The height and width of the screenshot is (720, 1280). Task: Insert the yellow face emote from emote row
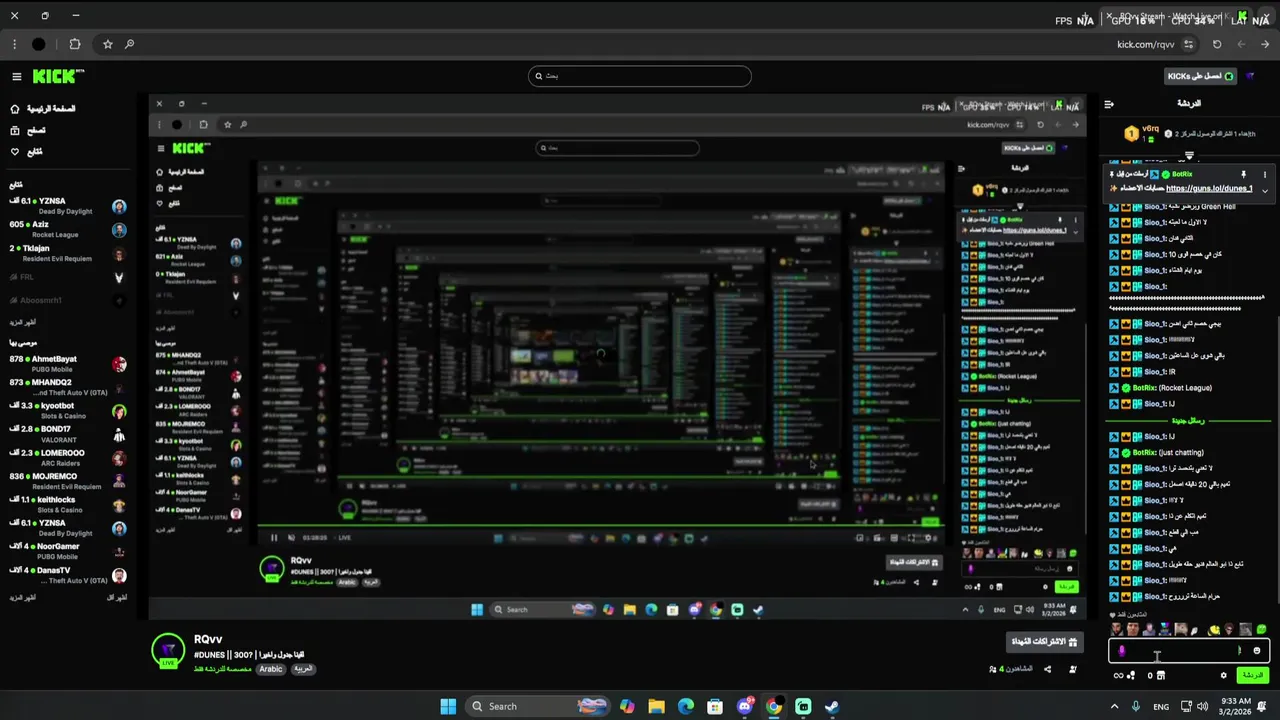pos(1214,630)
